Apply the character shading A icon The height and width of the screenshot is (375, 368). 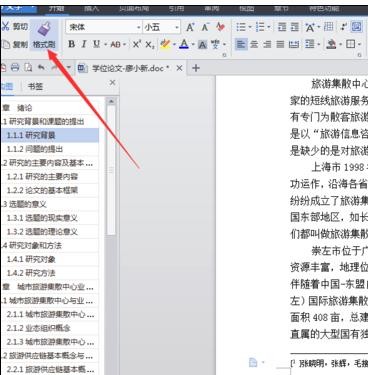202,44
